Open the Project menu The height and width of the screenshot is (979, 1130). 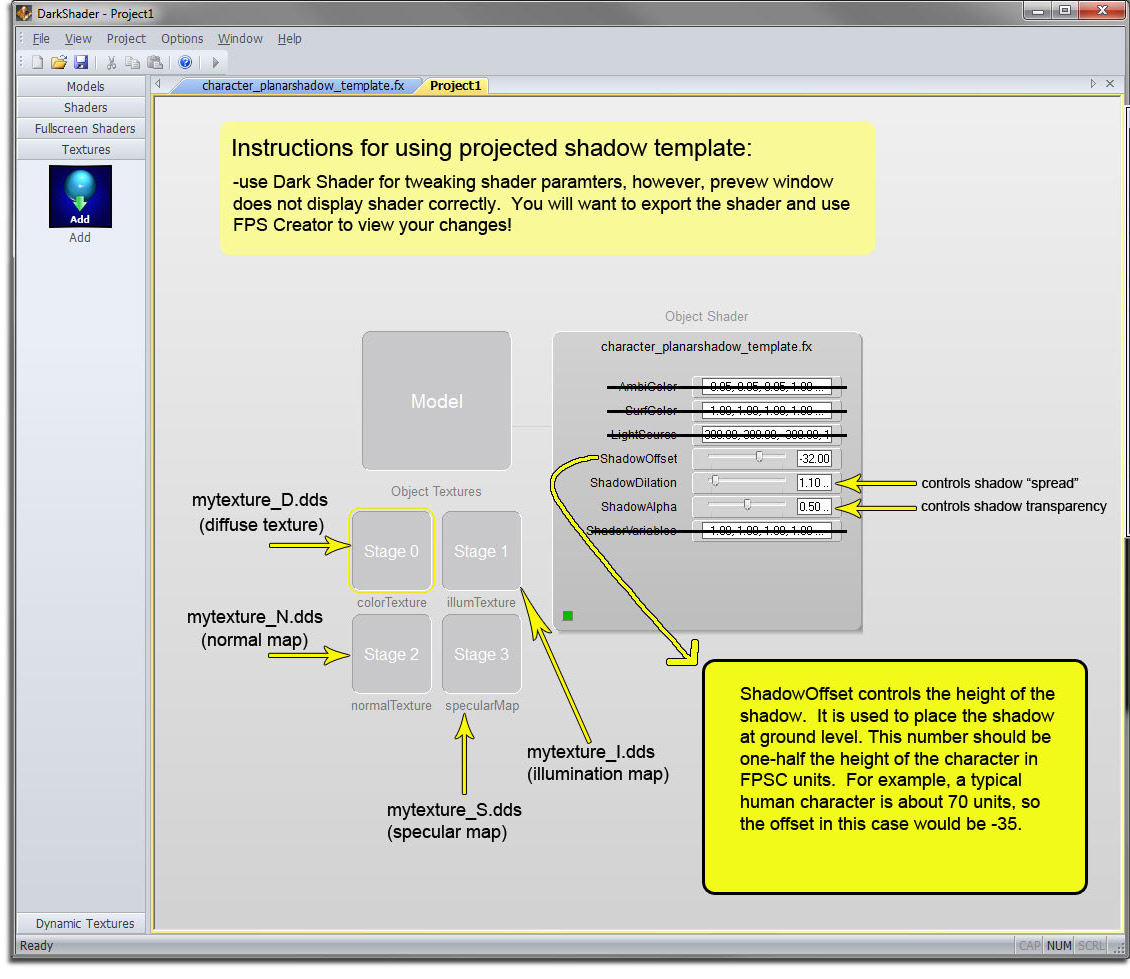pyautogui.click(x=126, y=39)
